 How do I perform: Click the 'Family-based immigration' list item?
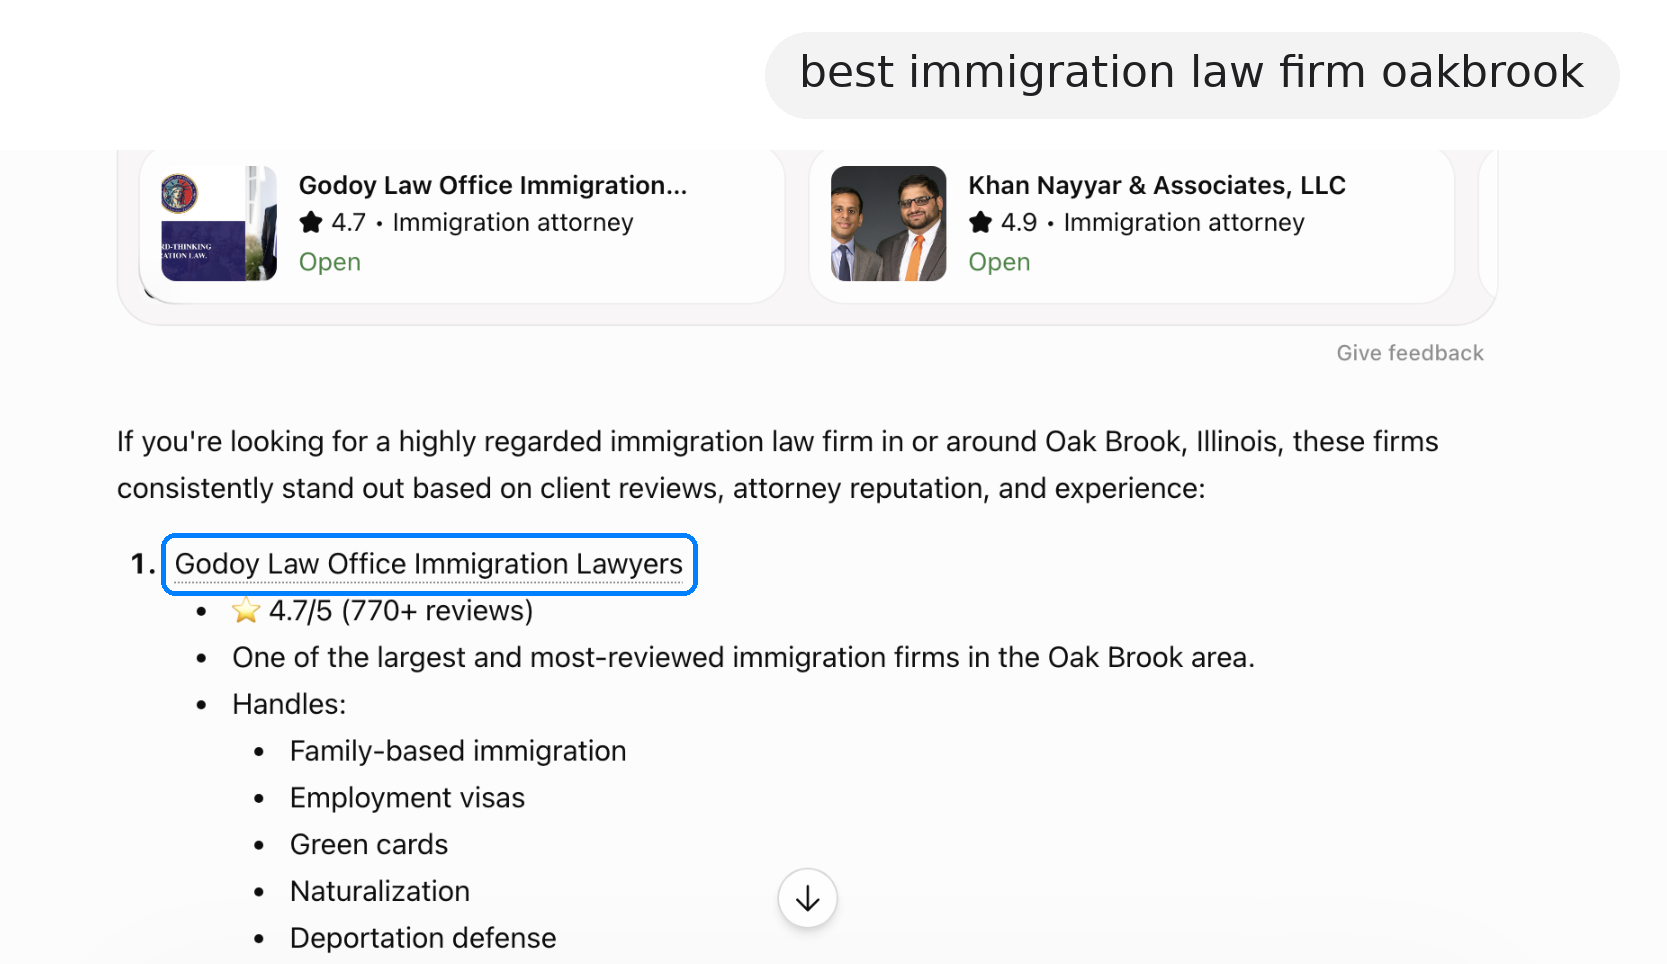pos(458,751)
